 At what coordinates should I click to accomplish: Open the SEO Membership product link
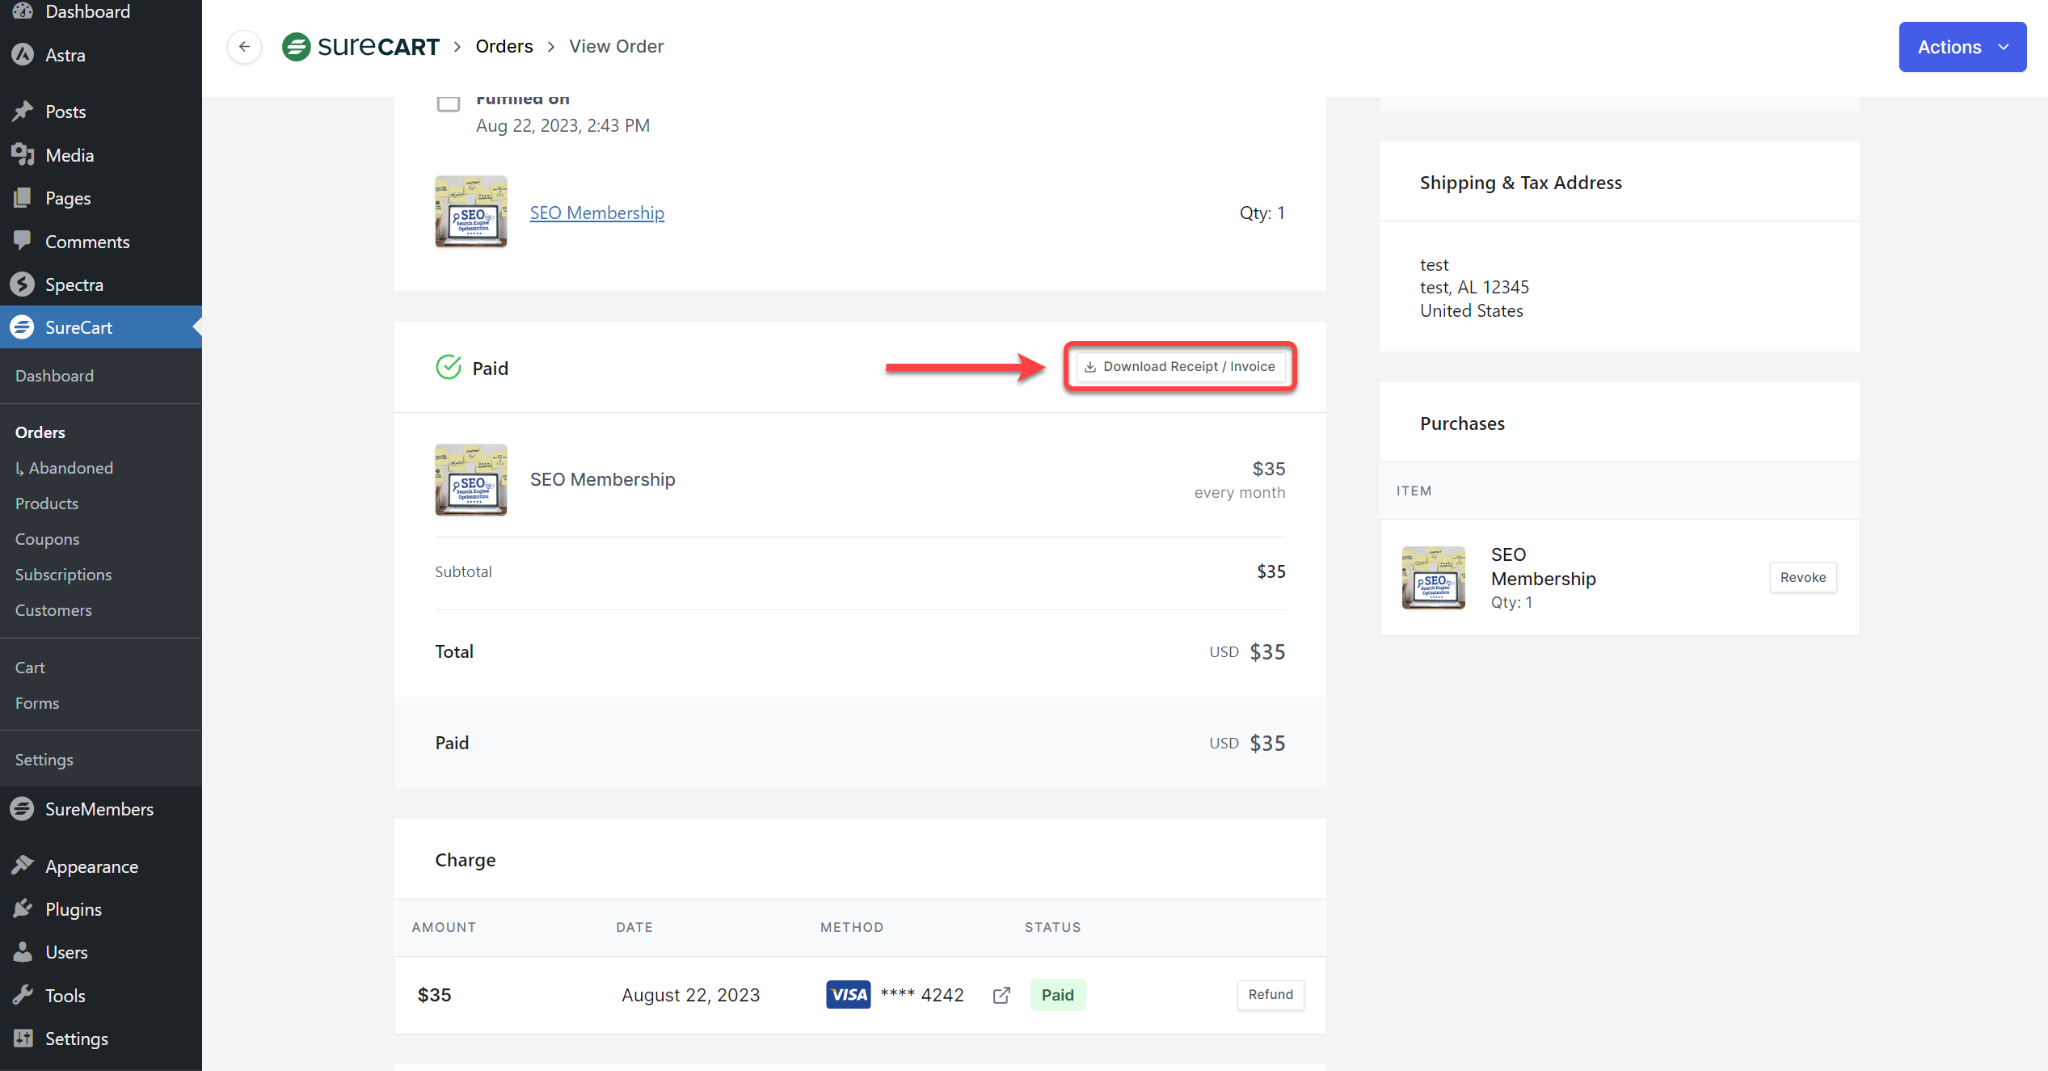pyautogui.click(x=596, y=212)
